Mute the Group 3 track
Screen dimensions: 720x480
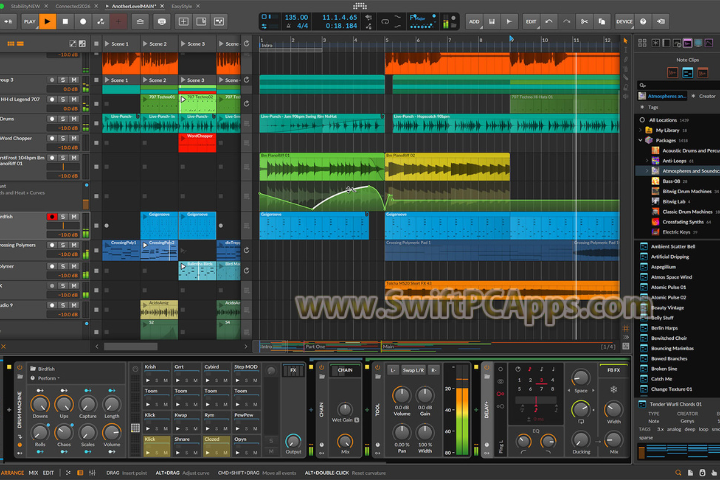pyautogui.click(x=73, y=80)
